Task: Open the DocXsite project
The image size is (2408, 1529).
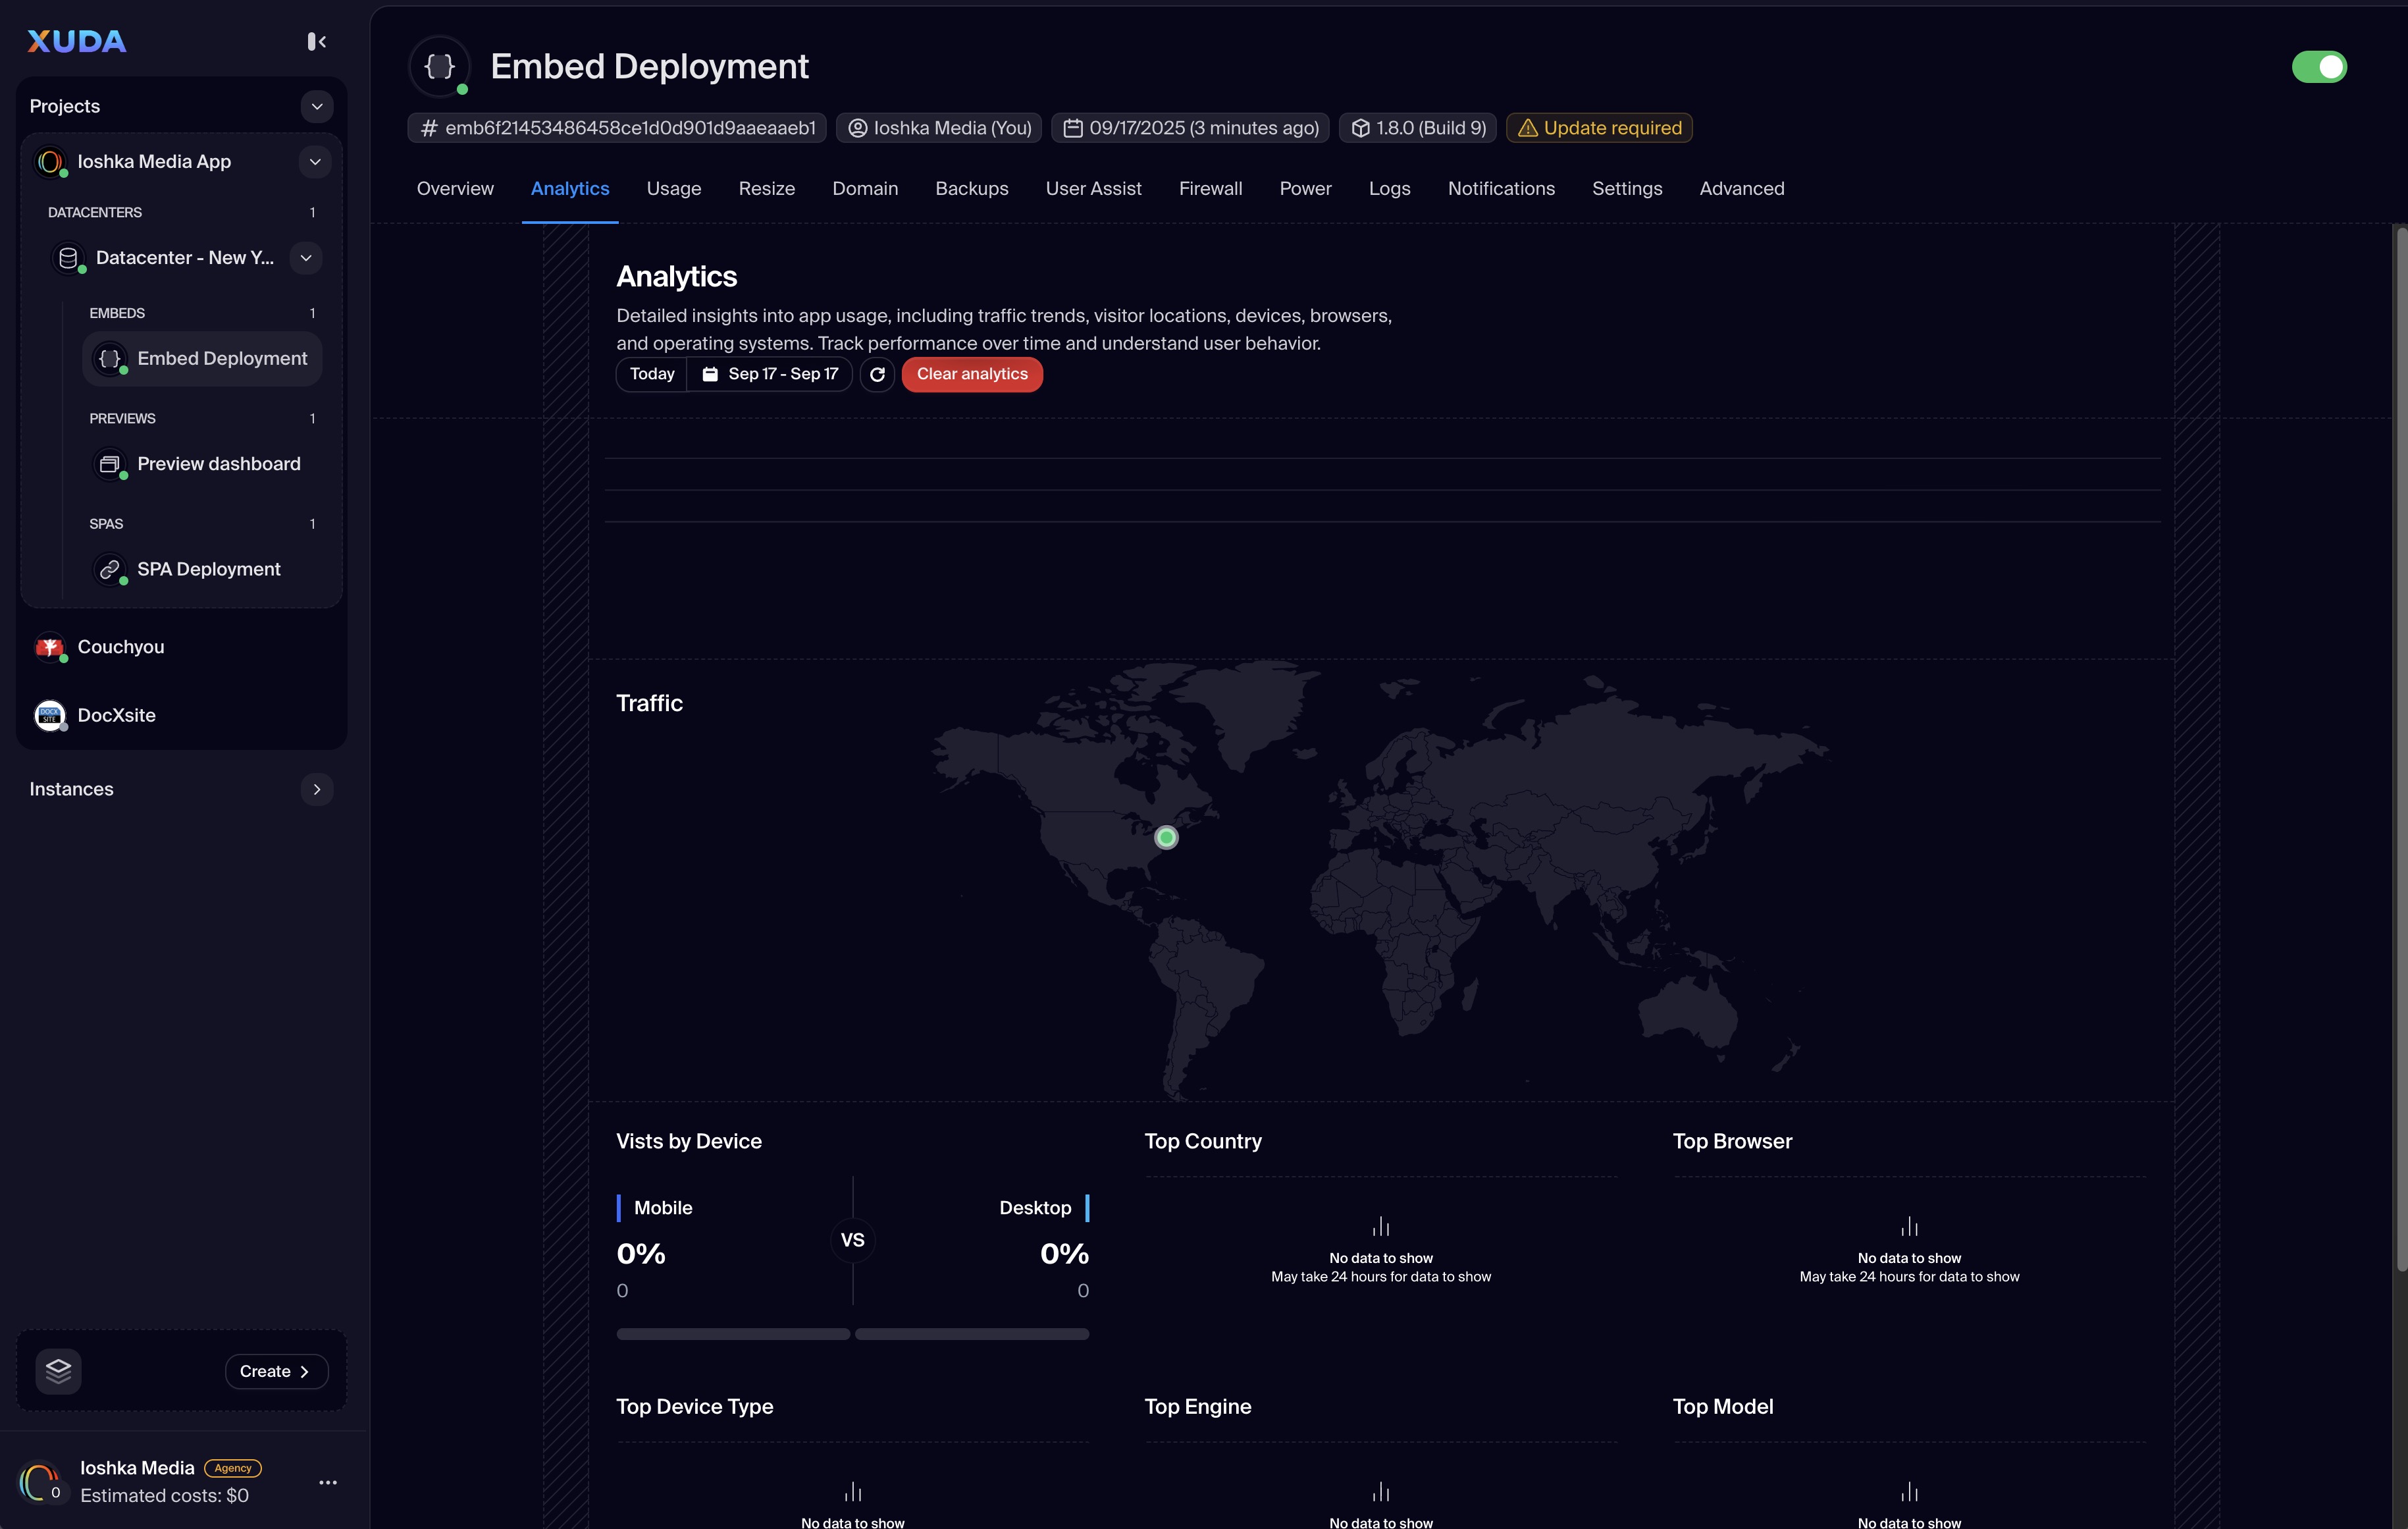Action: point(116,715)
